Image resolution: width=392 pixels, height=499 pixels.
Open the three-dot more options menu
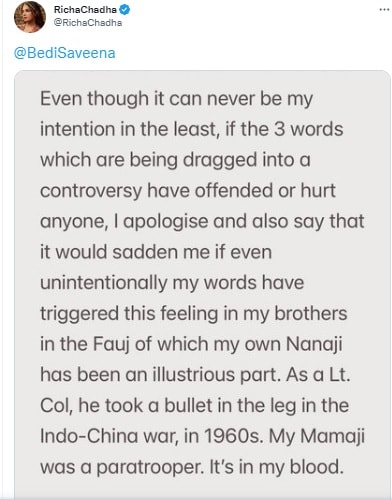tap(384, 9)
